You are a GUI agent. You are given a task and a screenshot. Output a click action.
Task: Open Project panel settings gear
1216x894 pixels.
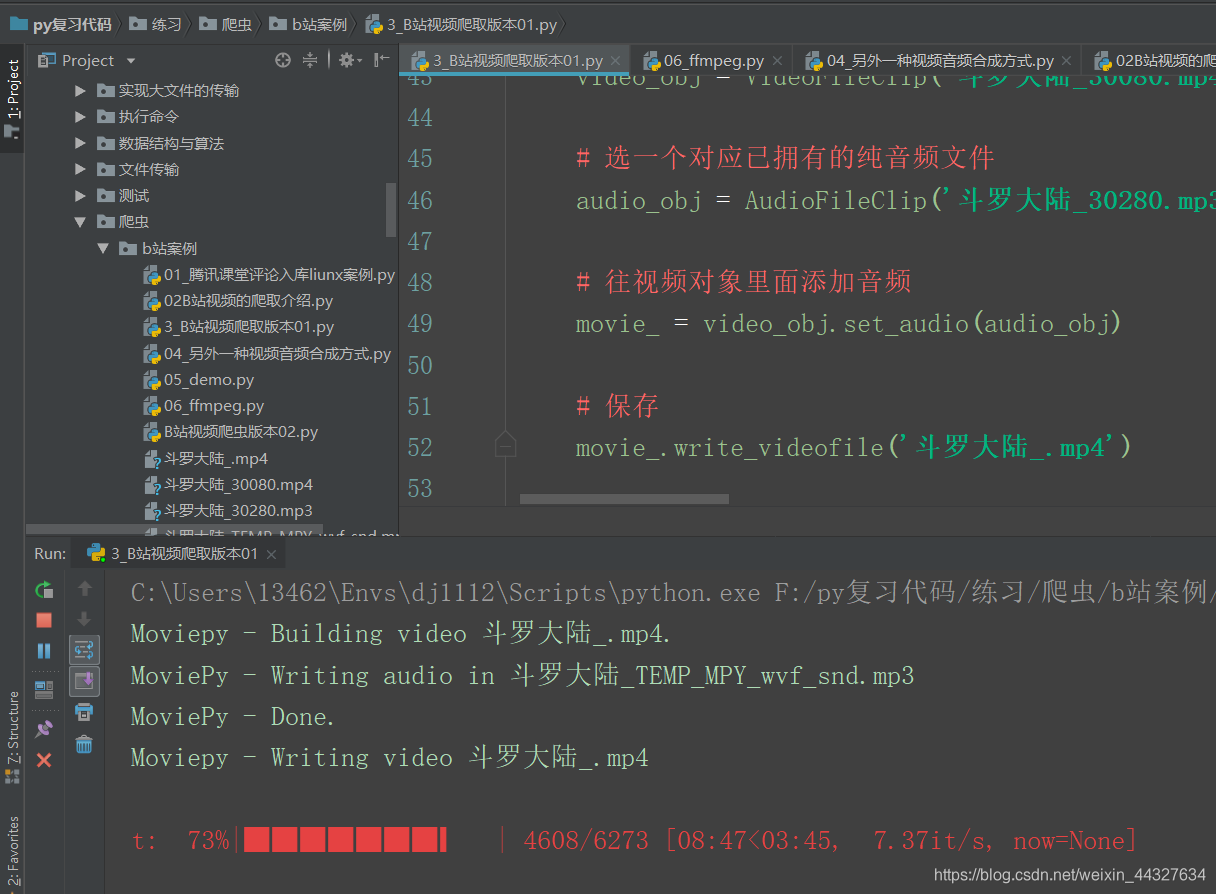coord(347,60)
